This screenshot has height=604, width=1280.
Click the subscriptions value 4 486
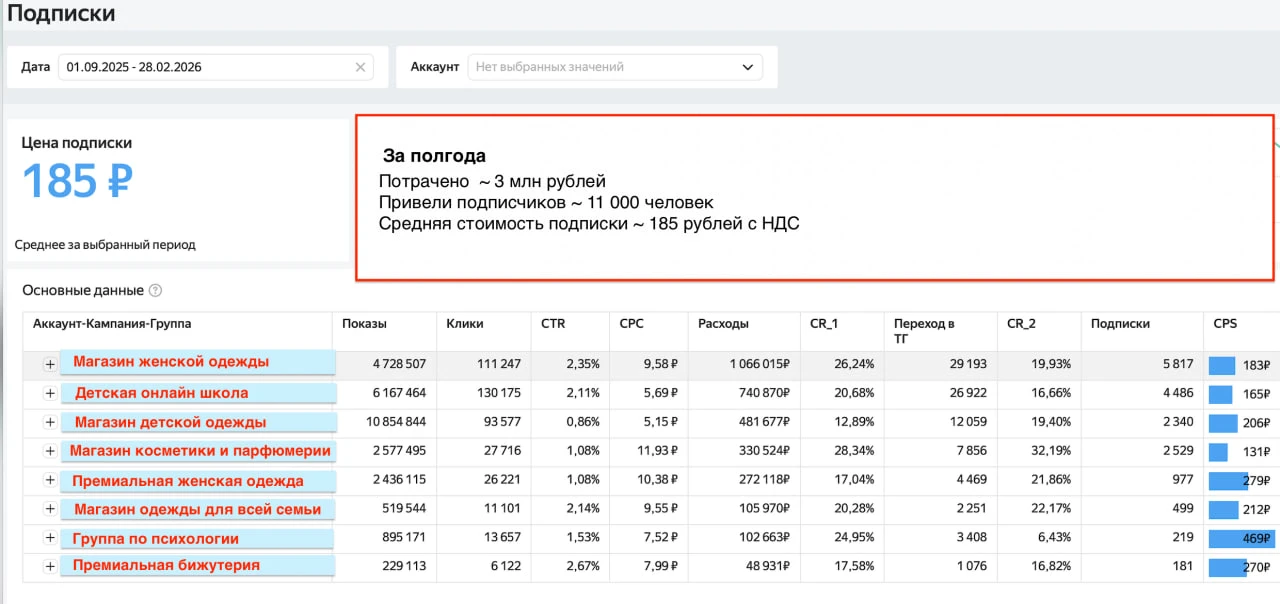point(1176,394)
